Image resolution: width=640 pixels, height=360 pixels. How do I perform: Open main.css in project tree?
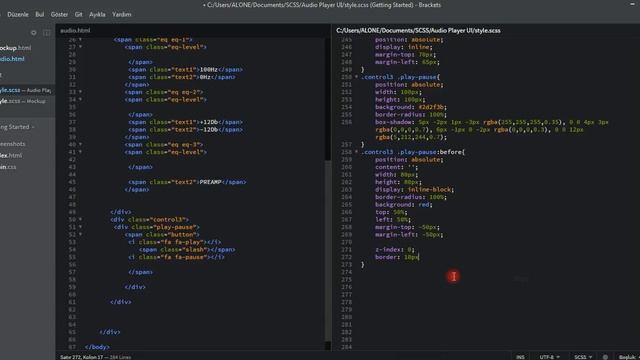tap(8, 167)
